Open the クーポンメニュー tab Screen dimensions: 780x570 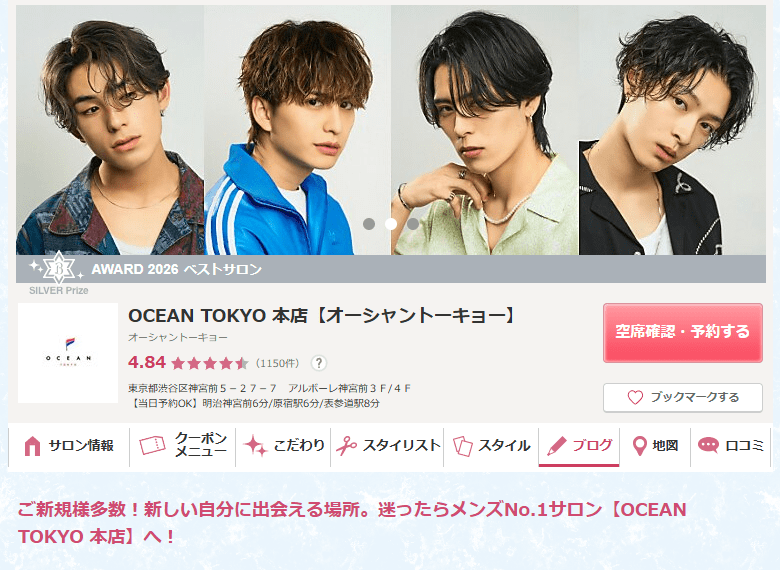coord(183,446)
